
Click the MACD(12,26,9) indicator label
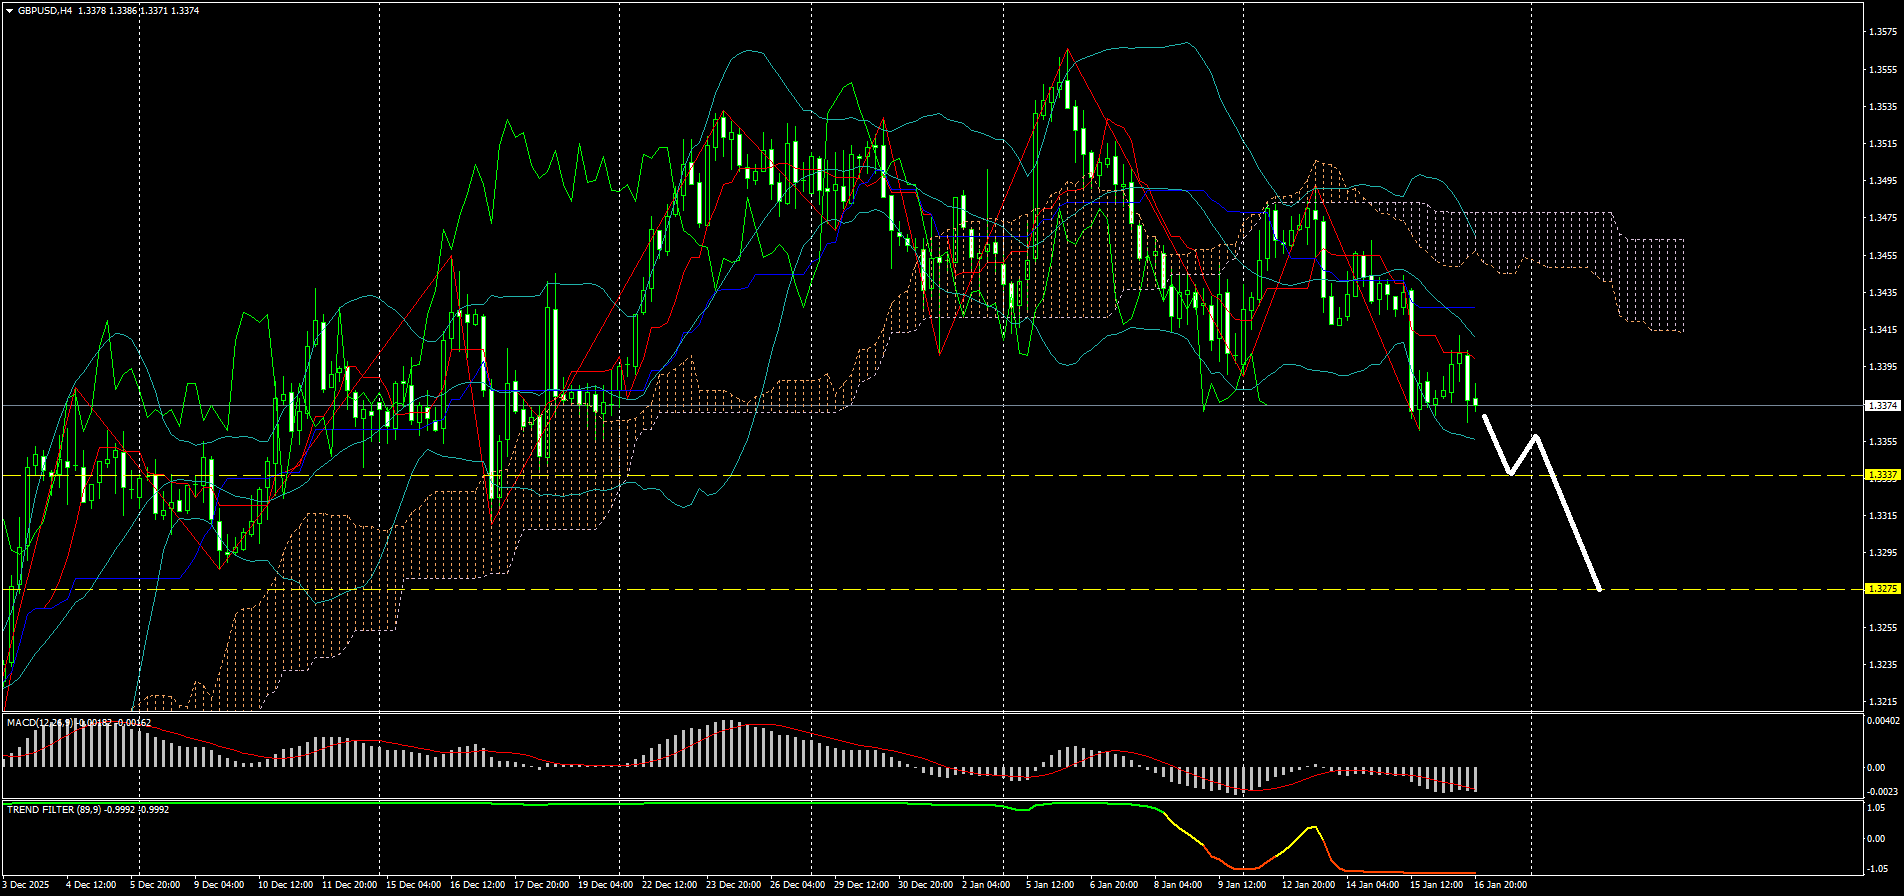coord(39,722)
